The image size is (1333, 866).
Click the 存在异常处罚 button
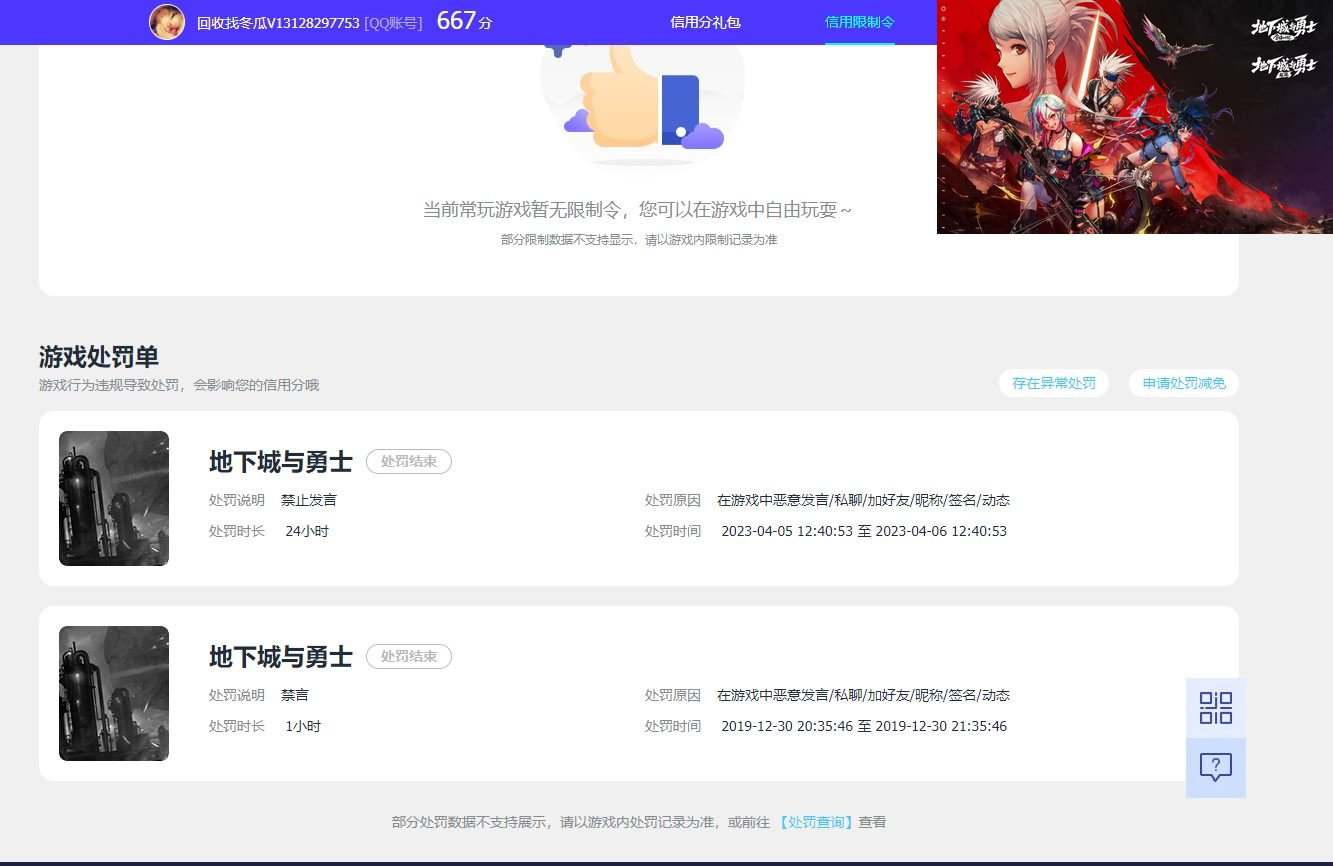point(1054,383)
